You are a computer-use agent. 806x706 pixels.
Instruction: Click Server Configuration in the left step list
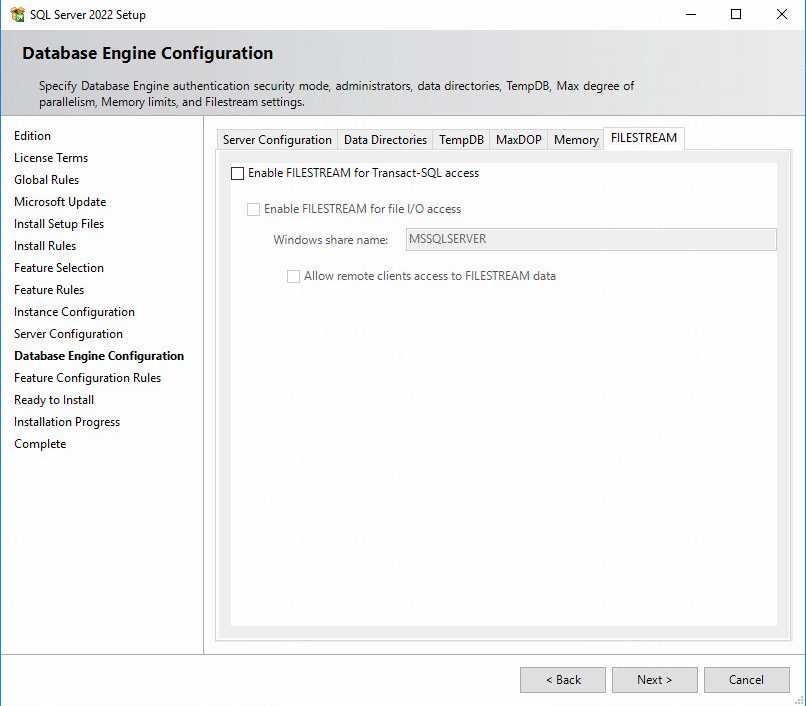click(68, 334)
